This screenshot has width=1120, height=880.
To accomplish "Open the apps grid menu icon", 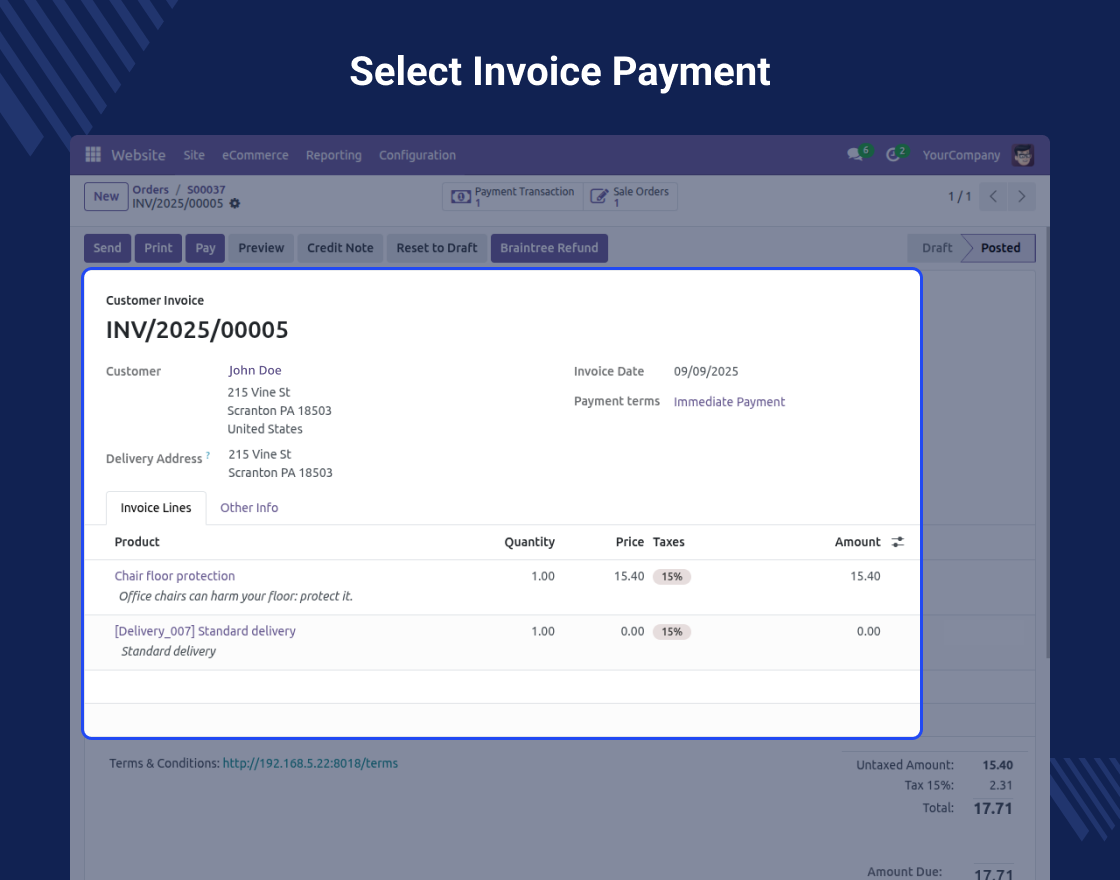I will point(93,155).
